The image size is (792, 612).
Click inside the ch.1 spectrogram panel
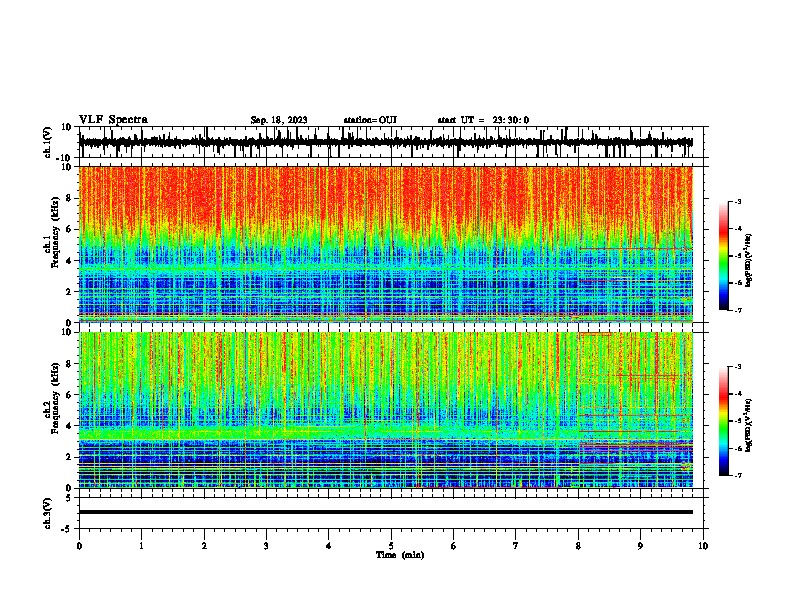click(x=386, y=244)
